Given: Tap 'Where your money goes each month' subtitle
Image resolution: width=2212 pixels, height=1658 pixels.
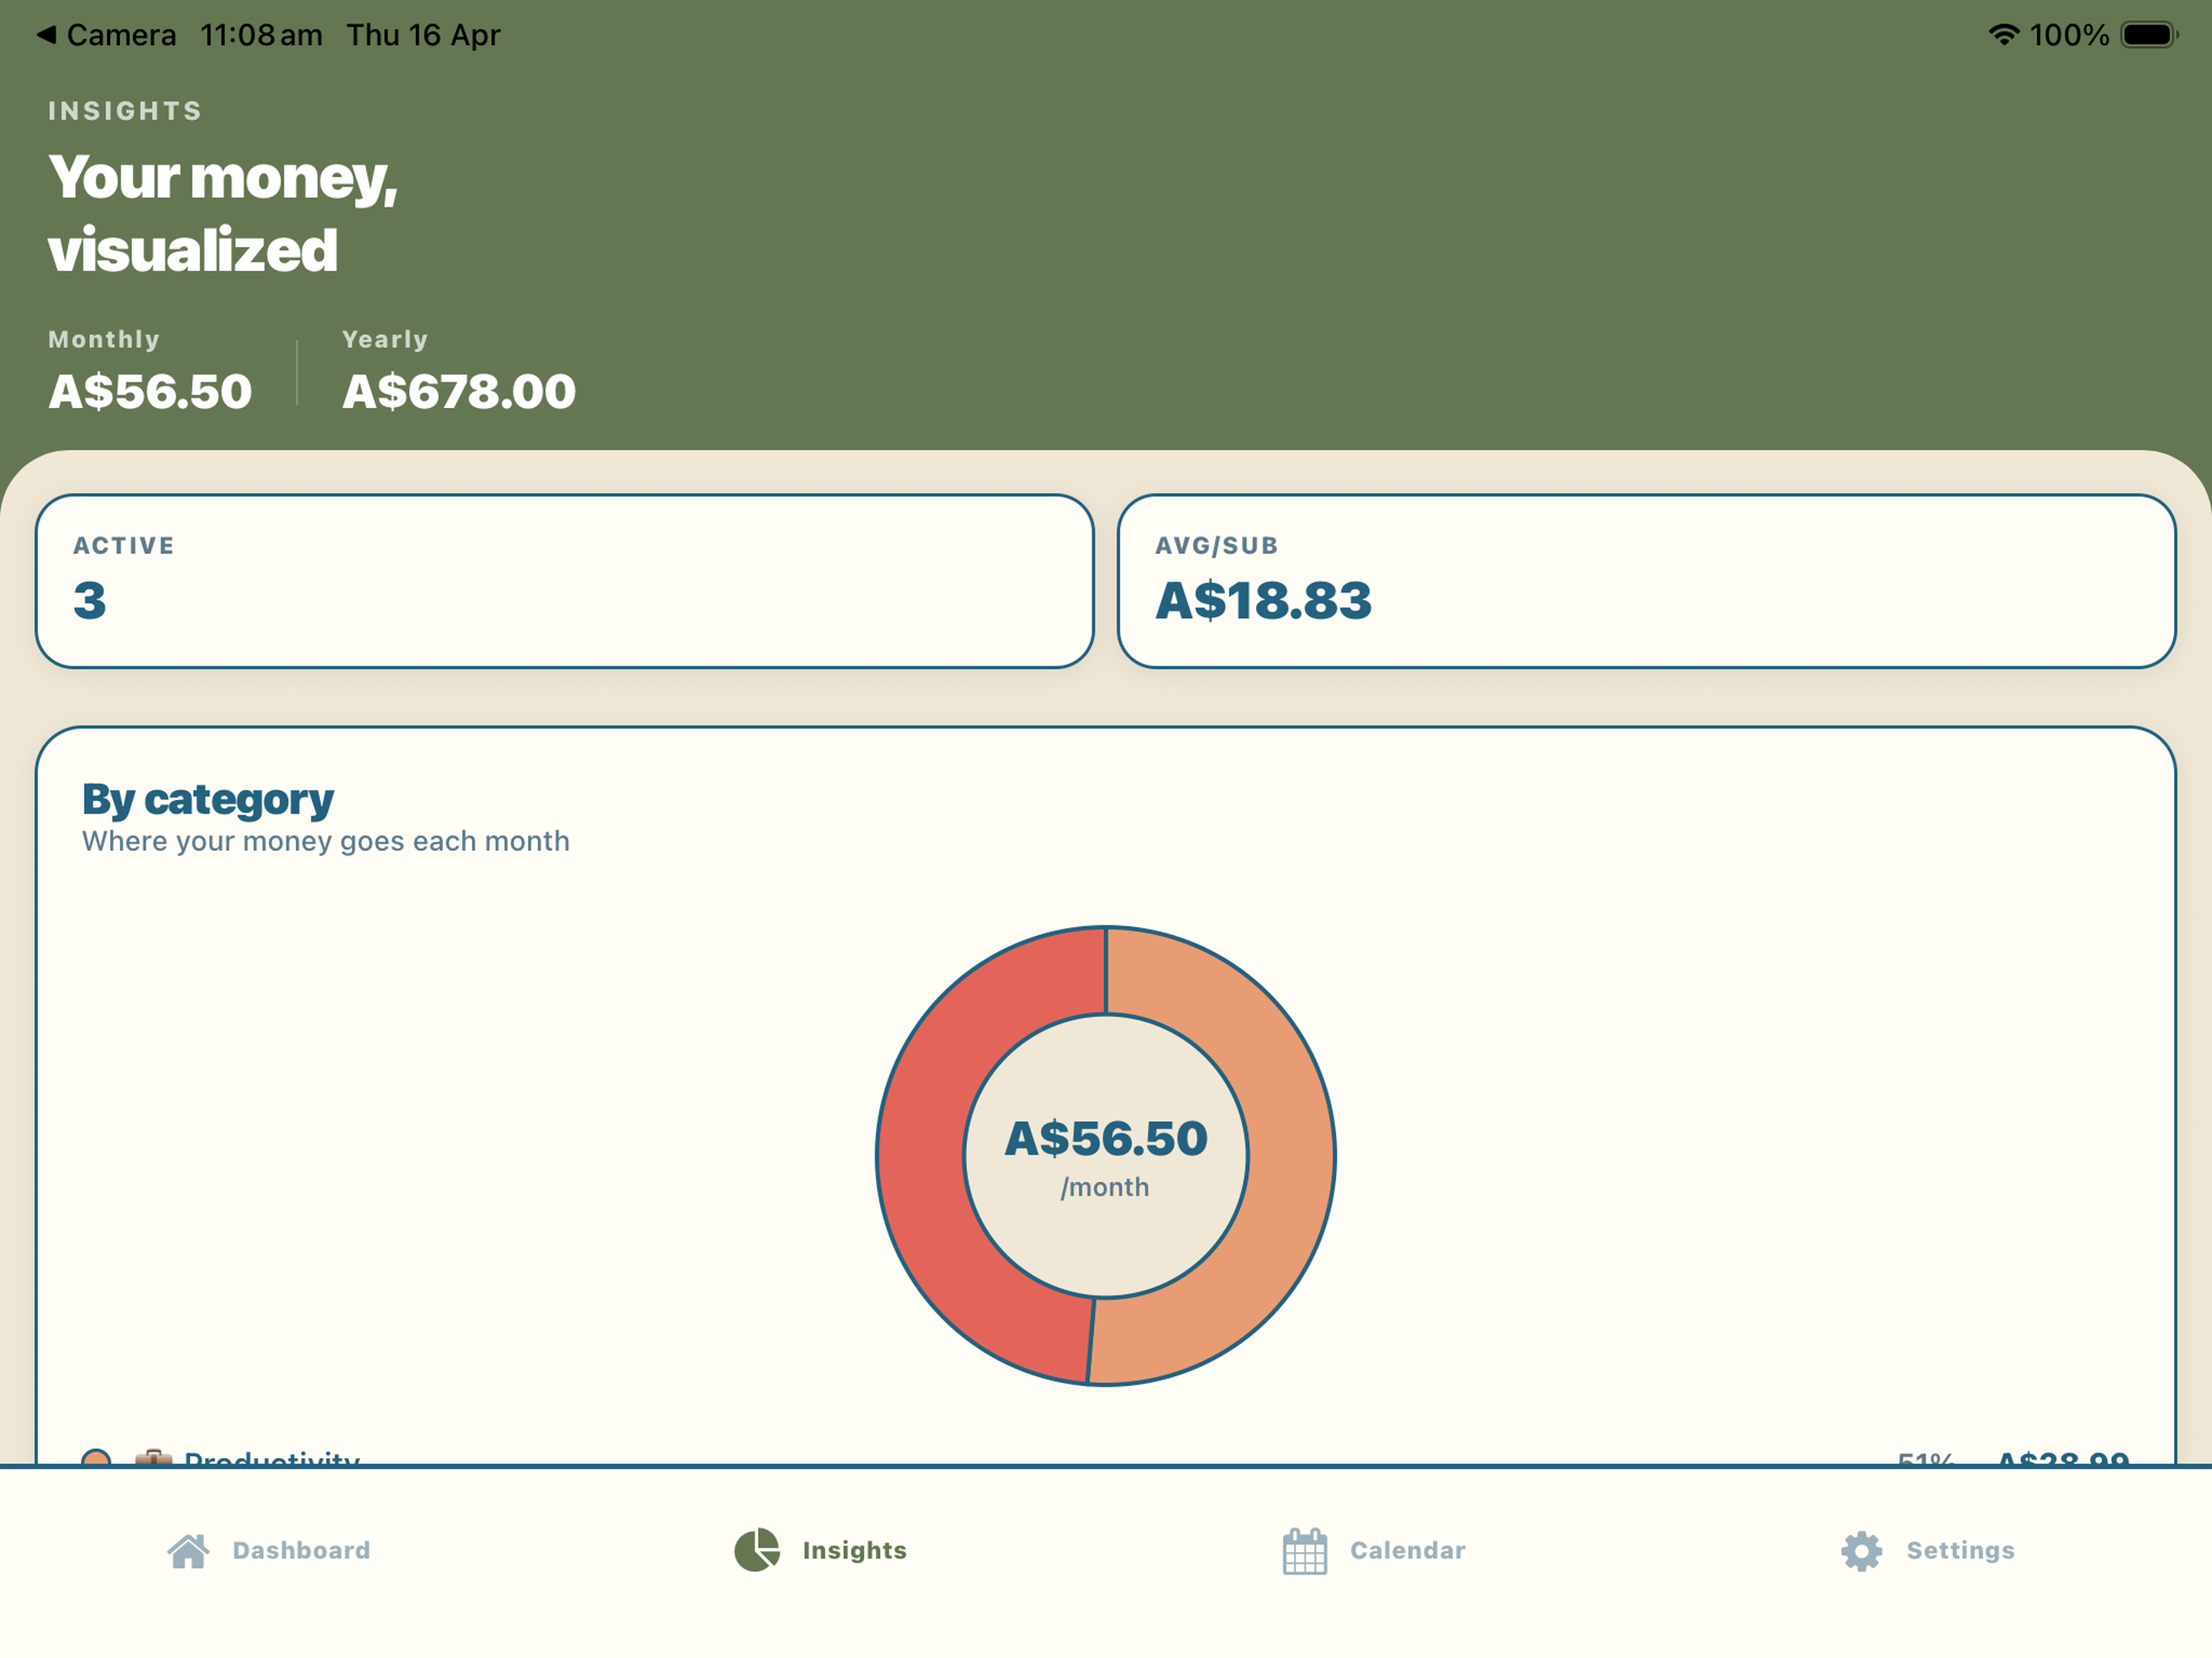Looking at the screenshot, I should pos(326,841).
